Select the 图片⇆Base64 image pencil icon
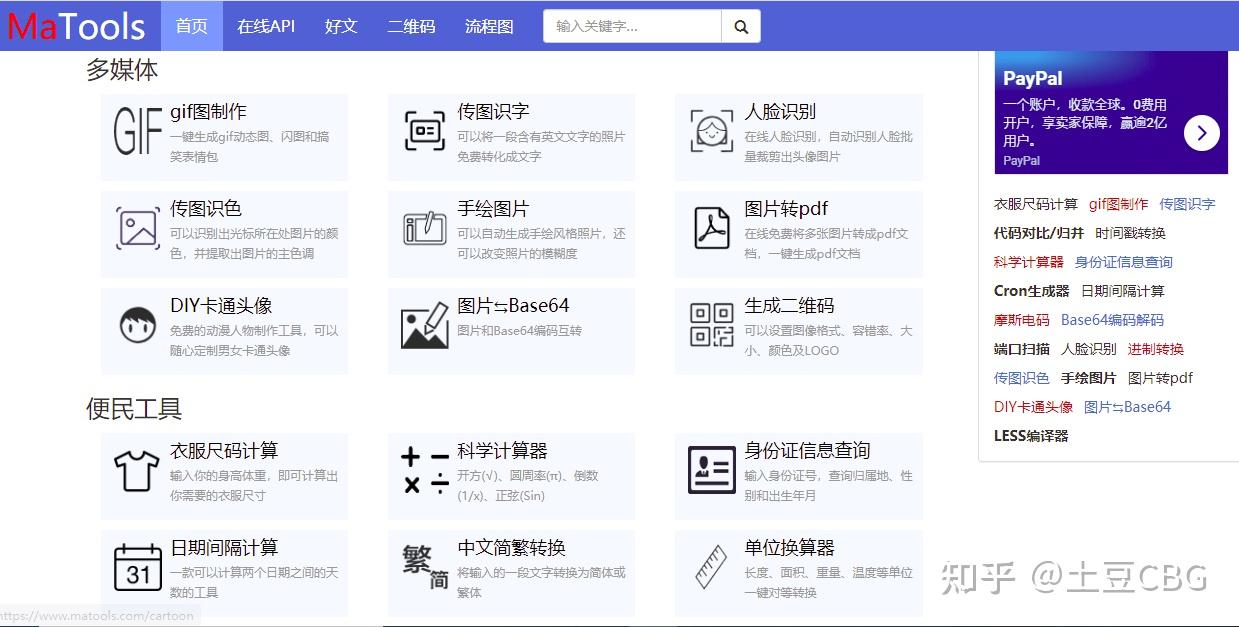Viewport: 1239px width, 627px height. 425,325
